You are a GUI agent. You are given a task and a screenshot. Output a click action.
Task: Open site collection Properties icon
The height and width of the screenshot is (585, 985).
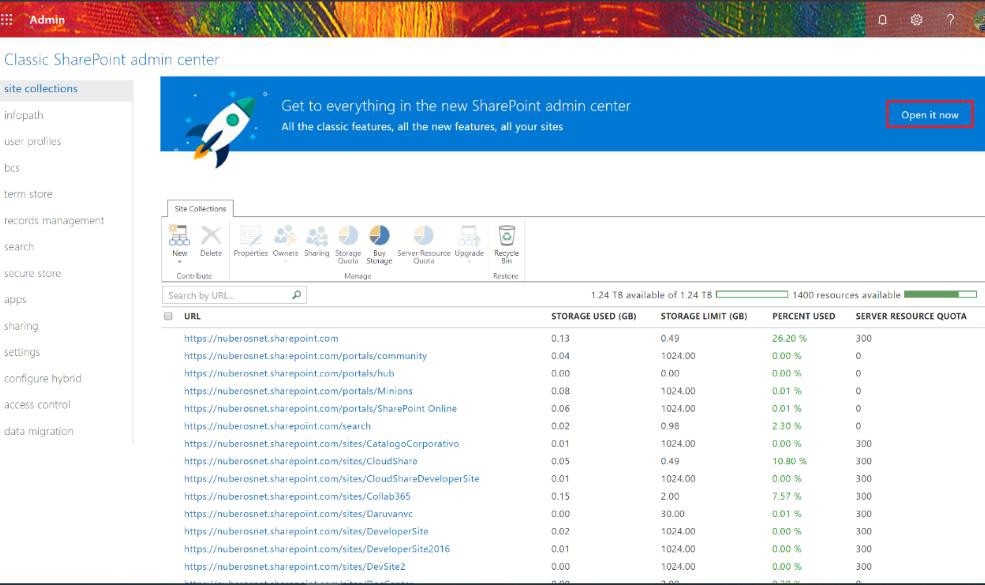[251, 236]
